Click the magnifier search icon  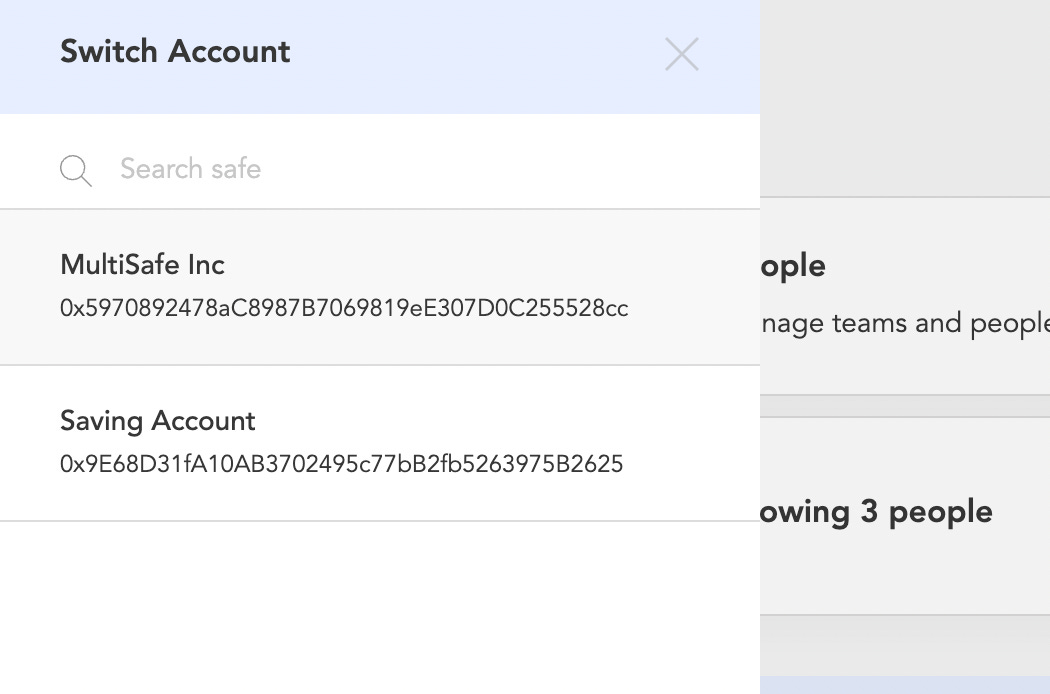76,170
